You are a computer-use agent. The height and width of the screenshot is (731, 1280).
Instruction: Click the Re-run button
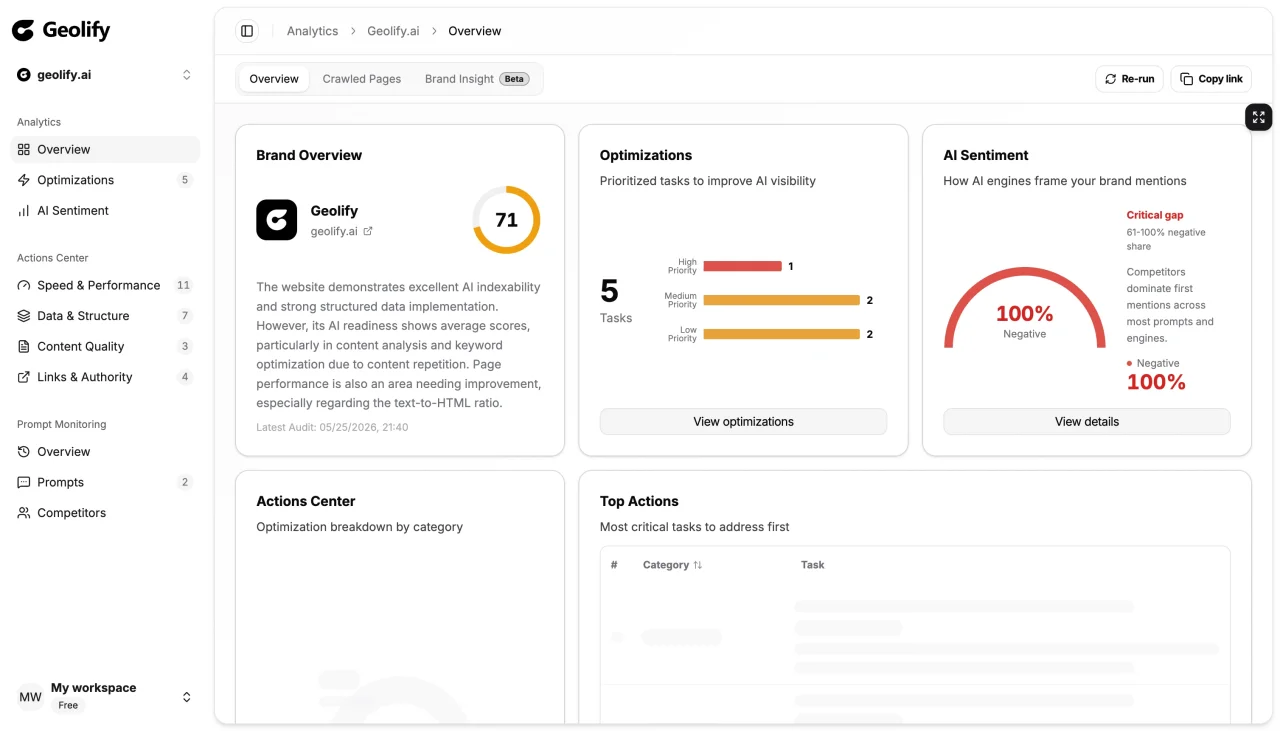(x=1130, y=79)
